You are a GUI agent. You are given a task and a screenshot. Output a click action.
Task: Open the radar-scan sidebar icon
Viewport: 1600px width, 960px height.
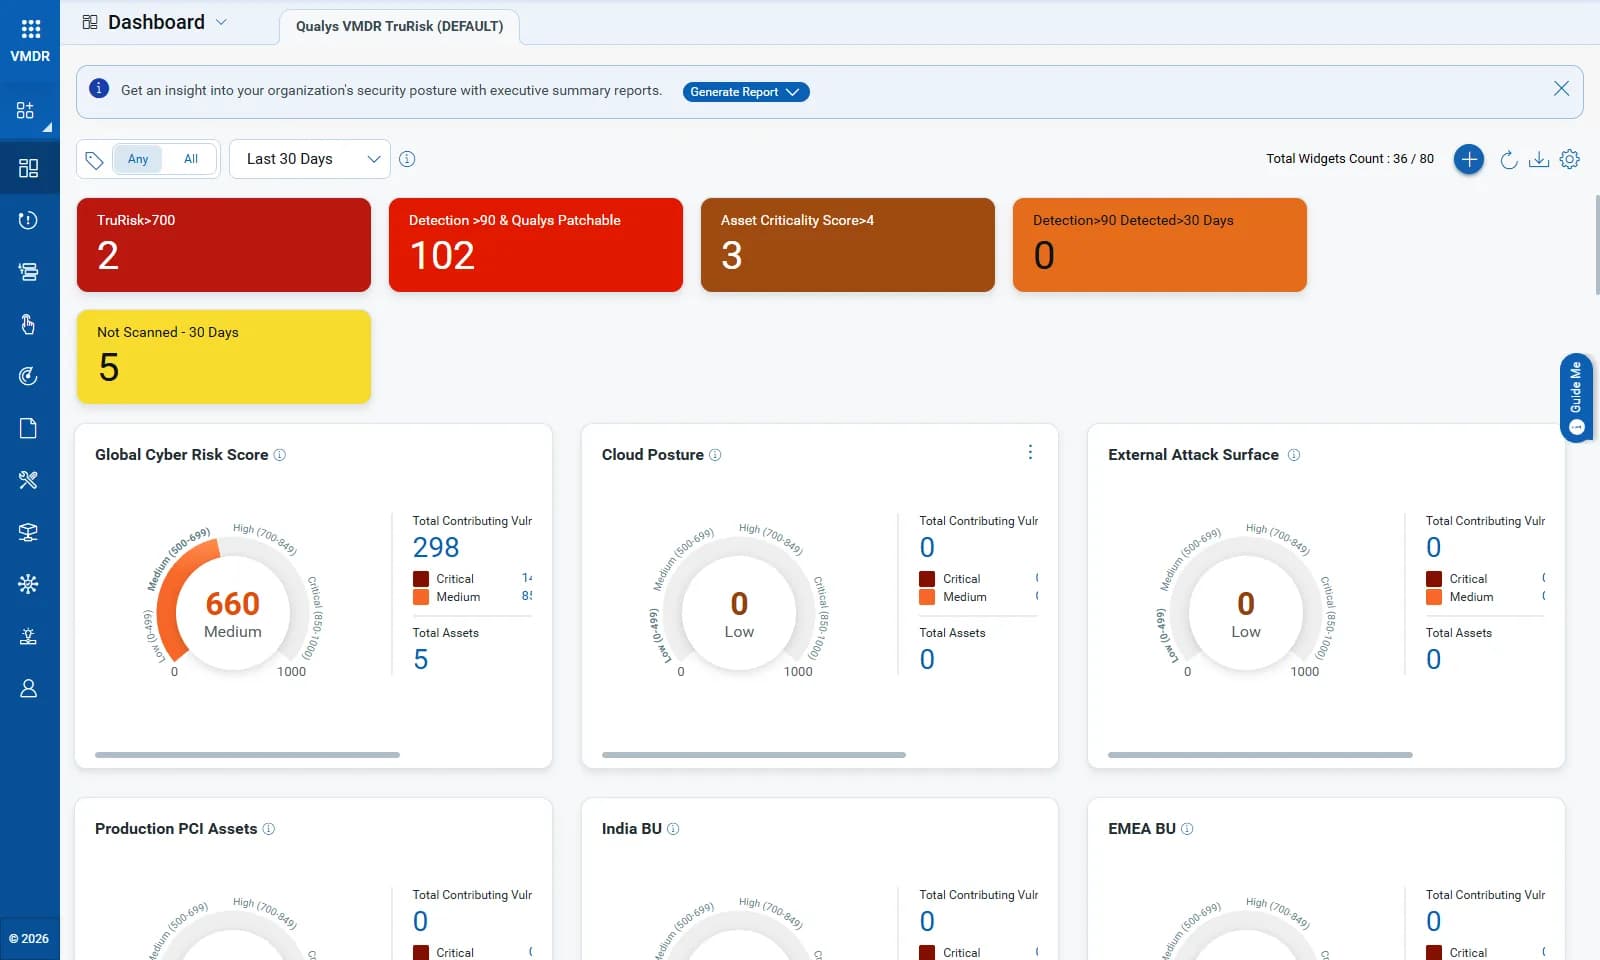point(28,376)
